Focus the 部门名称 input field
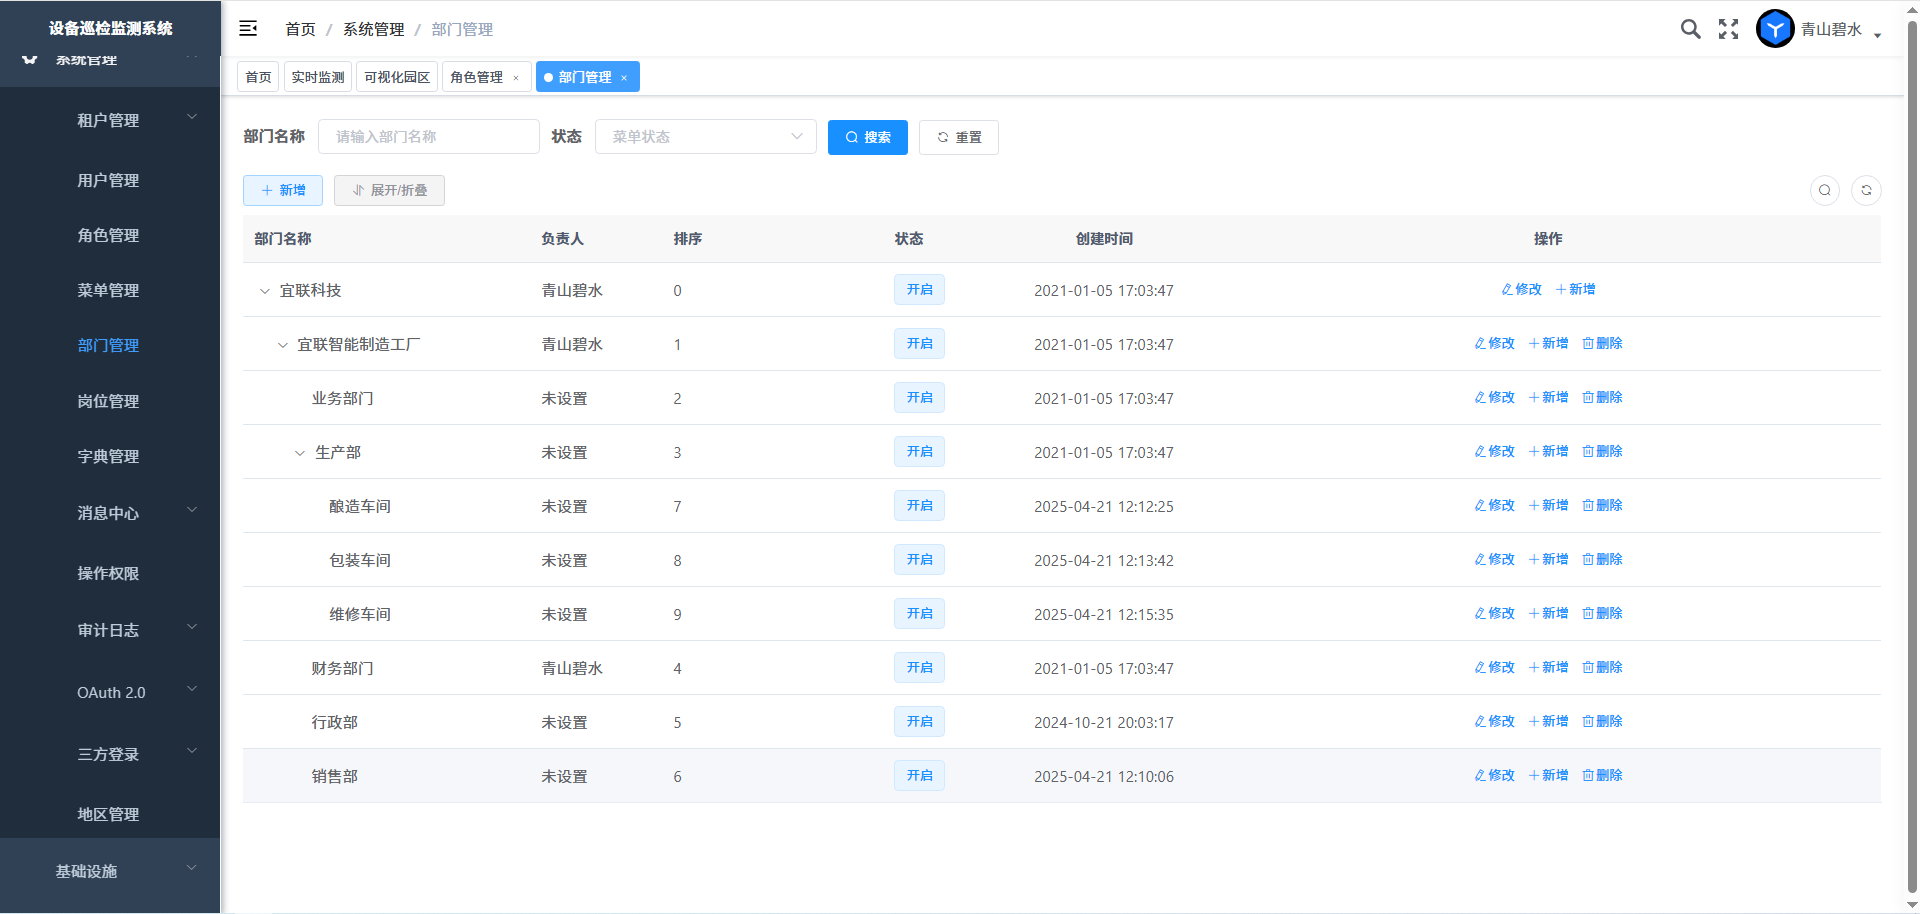 click(x=428, y=137)
